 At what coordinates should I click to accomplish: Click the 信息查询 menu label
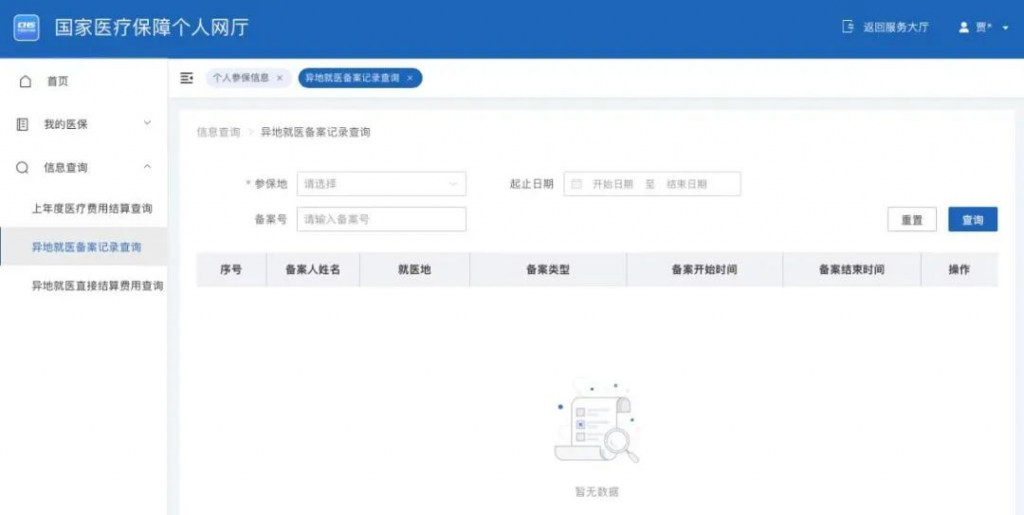(x=65, y=168)
